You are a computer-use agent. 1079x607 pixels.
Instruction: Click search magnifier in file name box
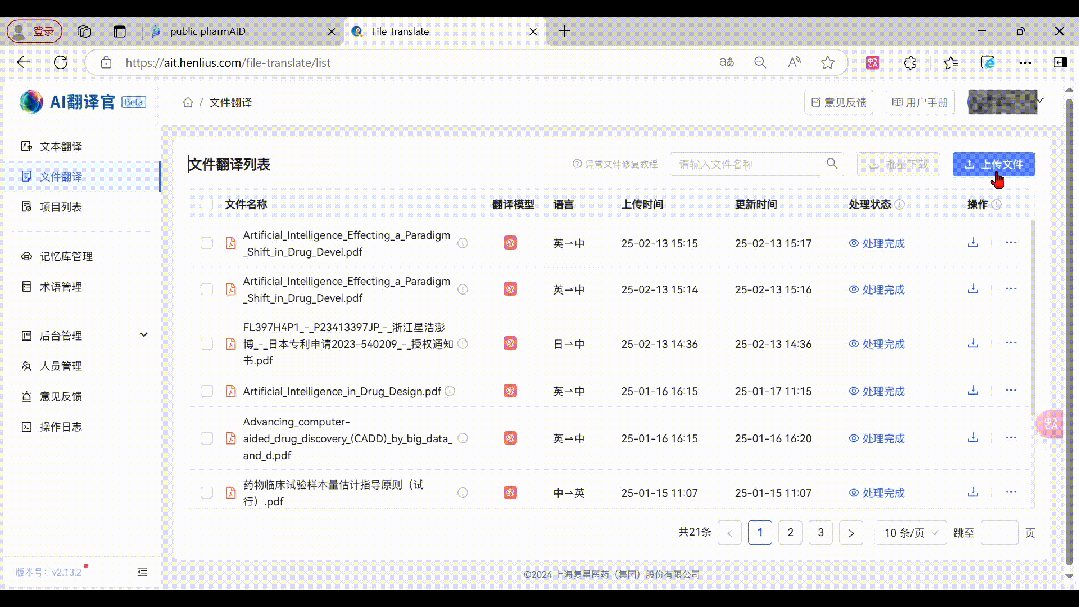(x=832, y=164)
